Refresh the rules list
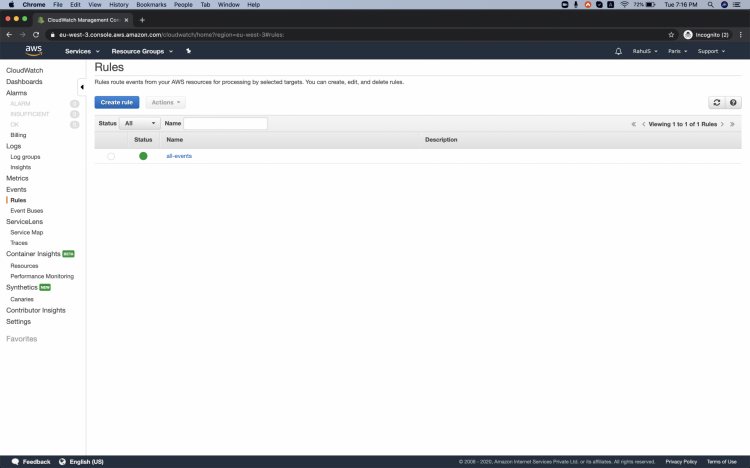Viewport: 750px width, 468px height. click(717, 102)
